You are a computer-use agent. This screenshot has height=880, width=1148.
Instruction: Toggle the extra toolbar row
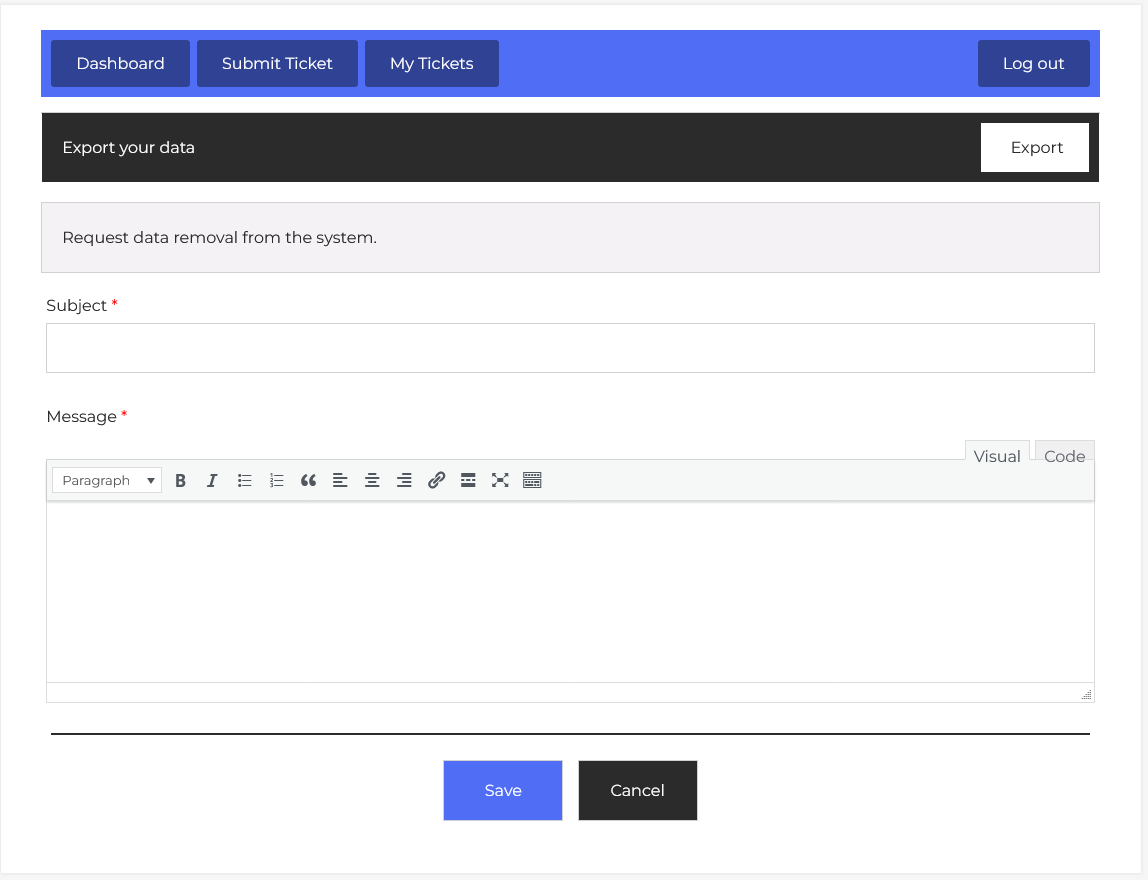click(532, 481)
